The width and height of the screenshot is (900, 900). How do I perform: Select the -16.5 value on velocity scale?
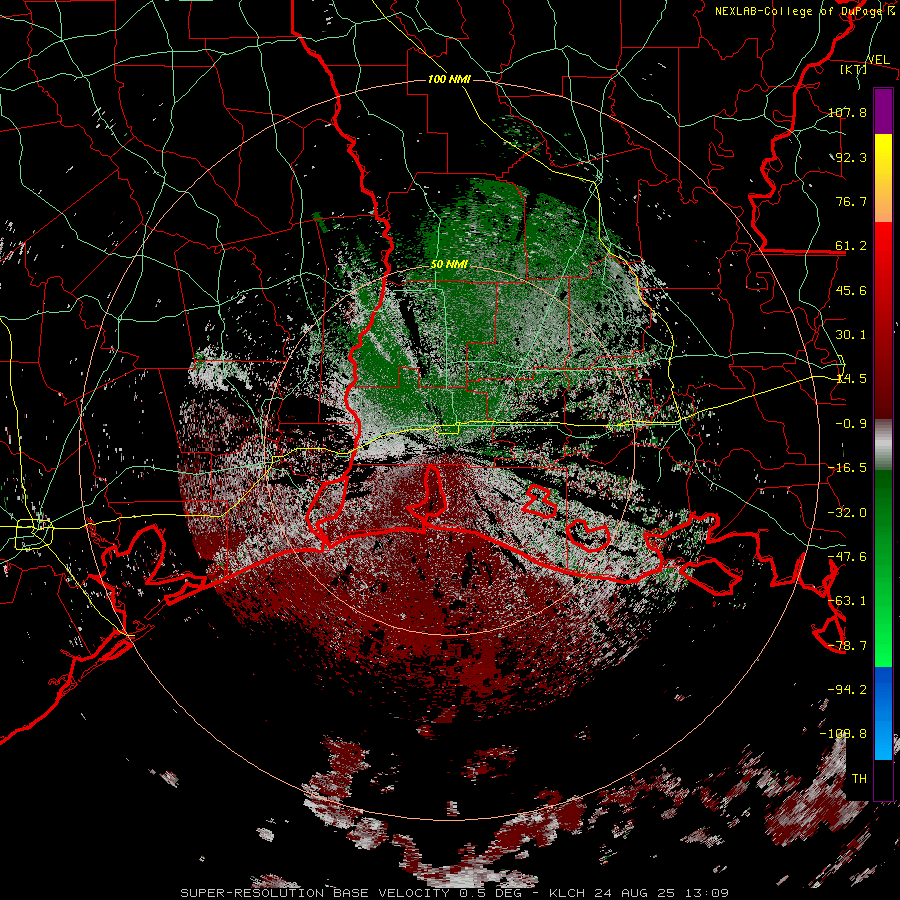[847, 468]
